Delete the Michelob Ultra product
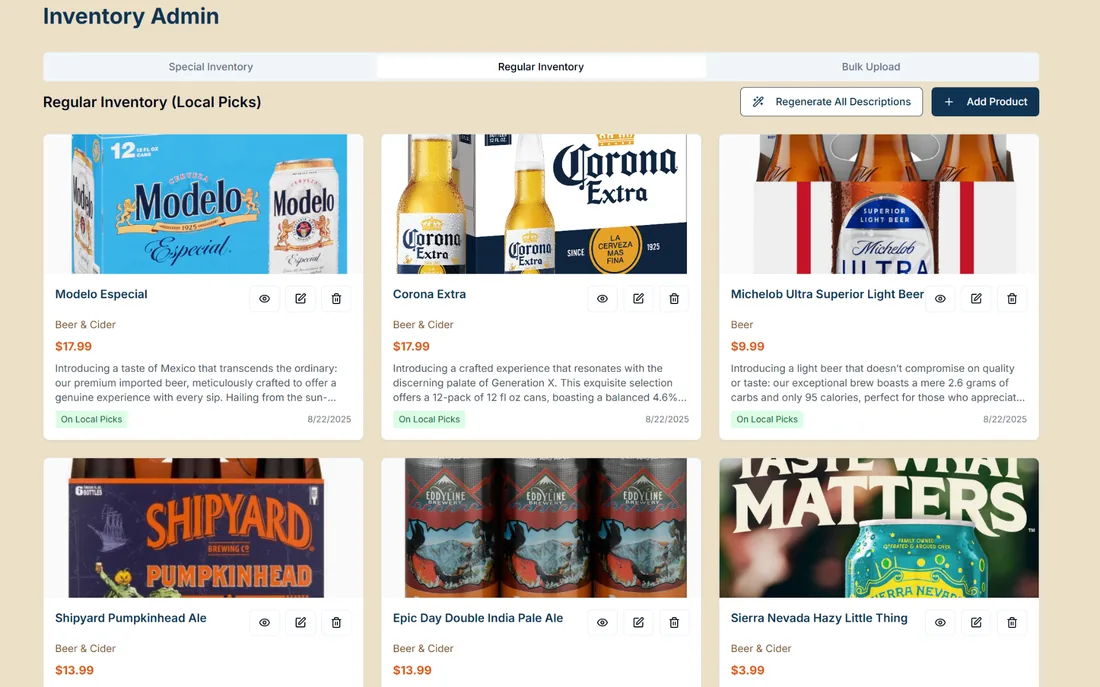This screenshot has height=687, width=1100. [1012, 299]
